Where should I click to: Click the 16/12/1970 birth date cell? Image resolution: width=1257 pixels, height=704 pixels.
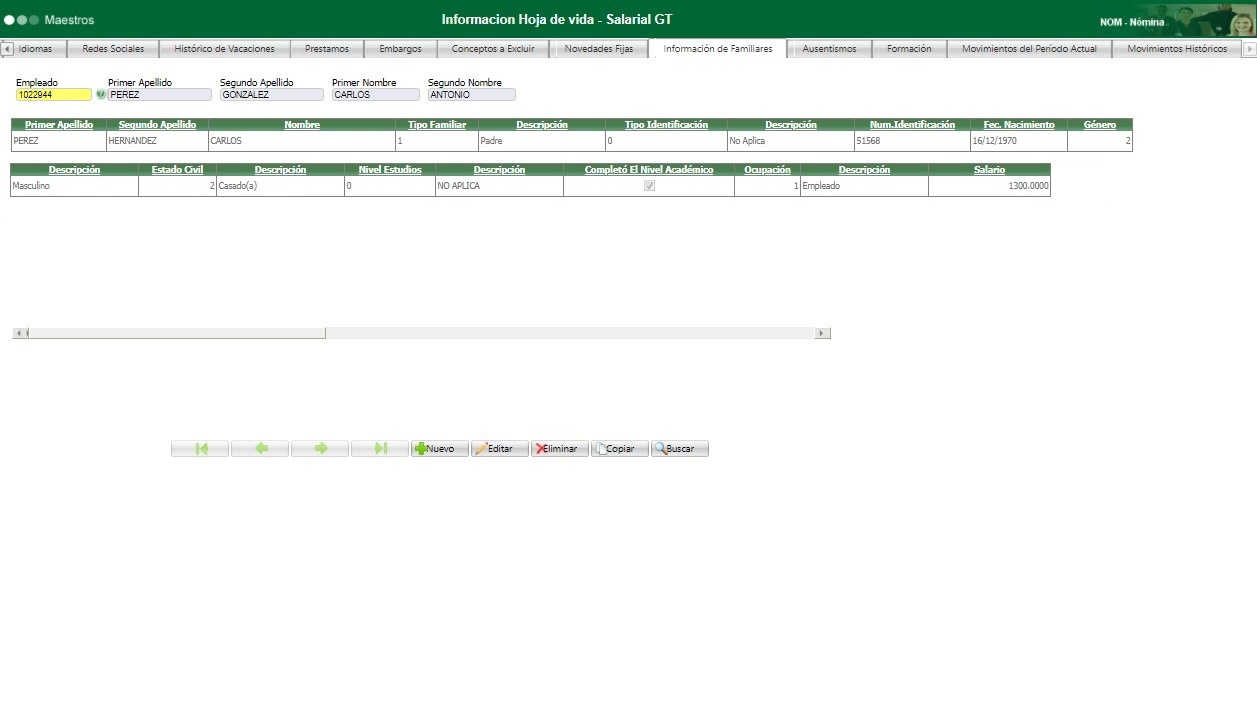[1018, 141]
